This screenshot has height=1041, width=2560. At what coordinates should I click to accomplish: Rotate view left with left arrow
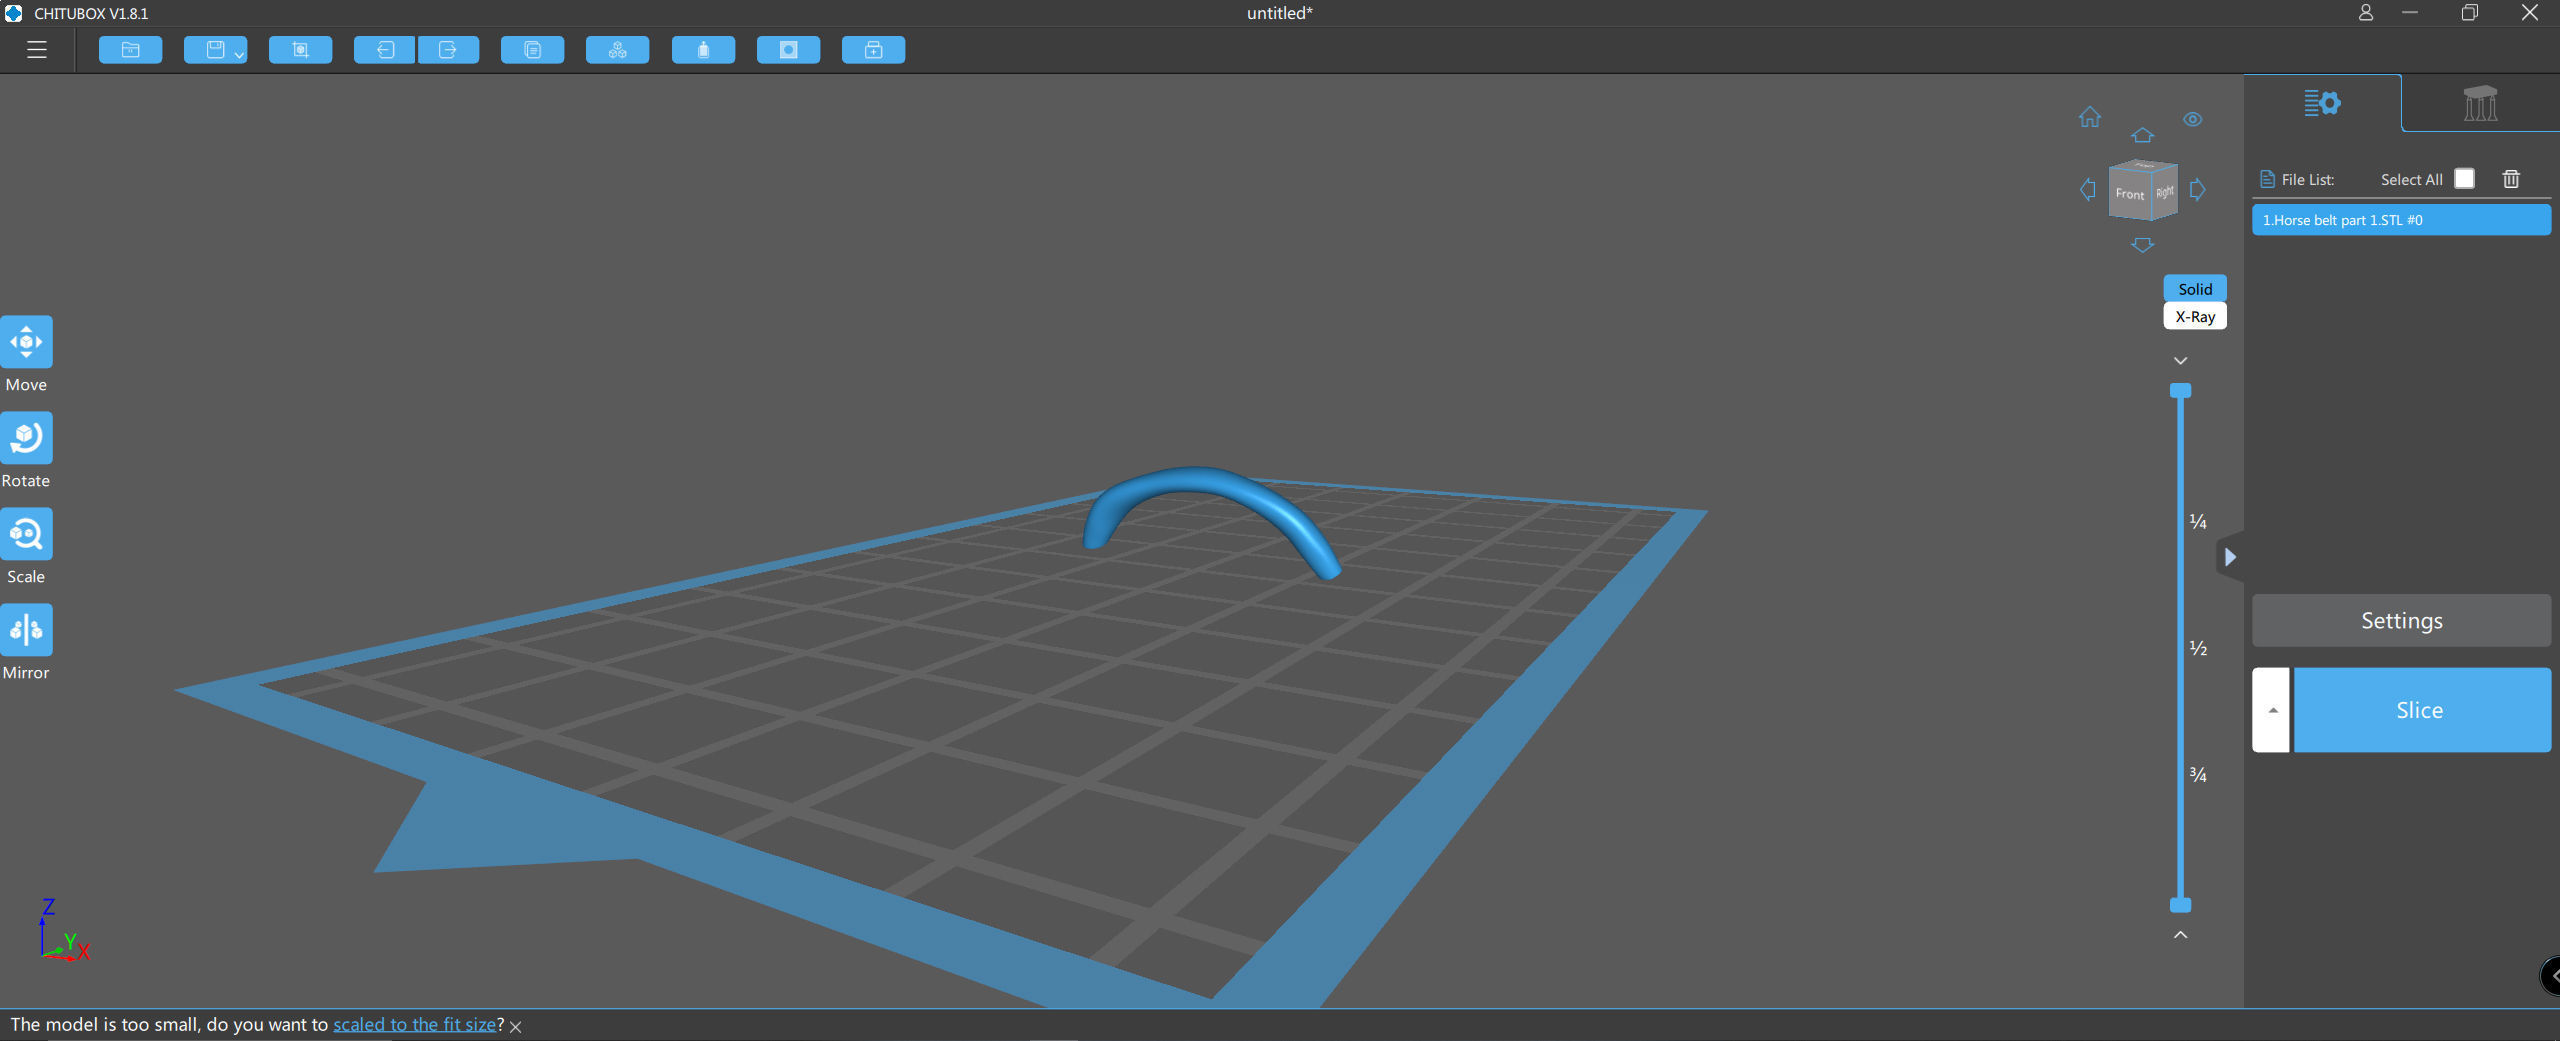click(2088, 189)
